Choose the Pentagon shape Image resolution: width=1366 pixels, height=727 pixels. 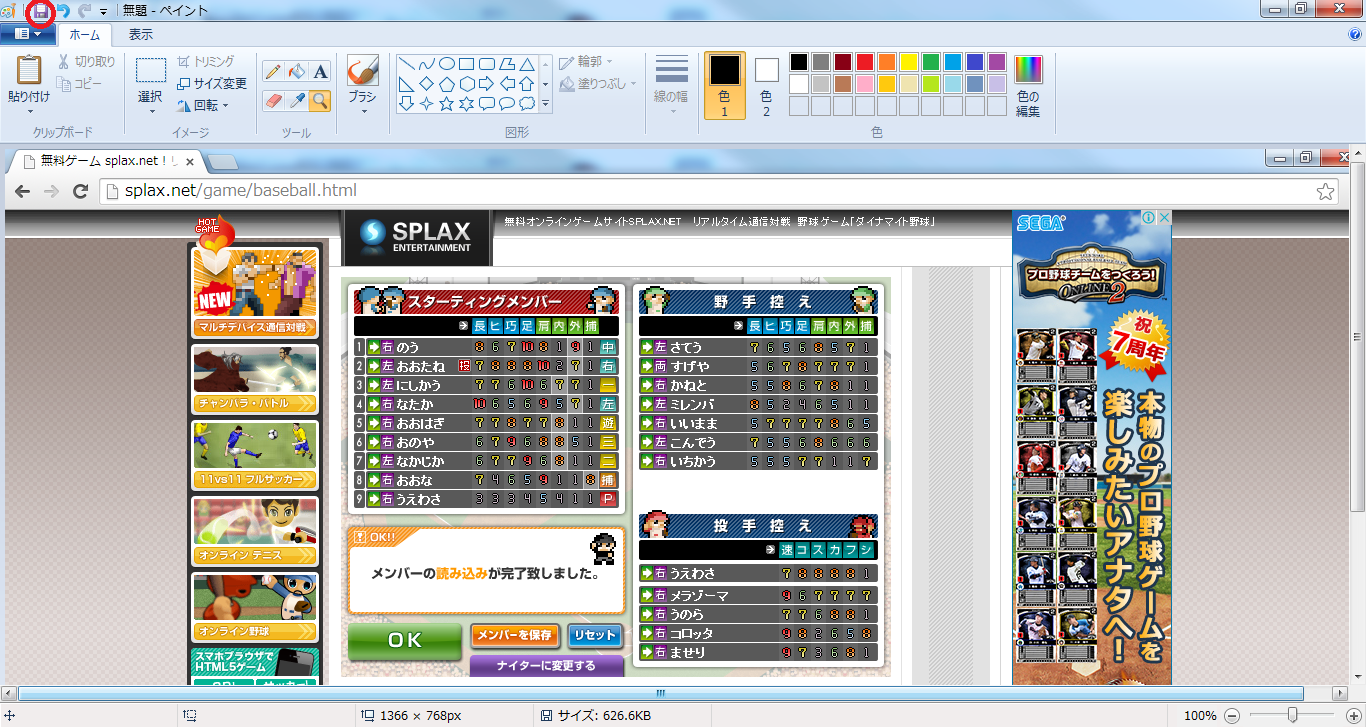pyautogui.click(x=447, y=83)
